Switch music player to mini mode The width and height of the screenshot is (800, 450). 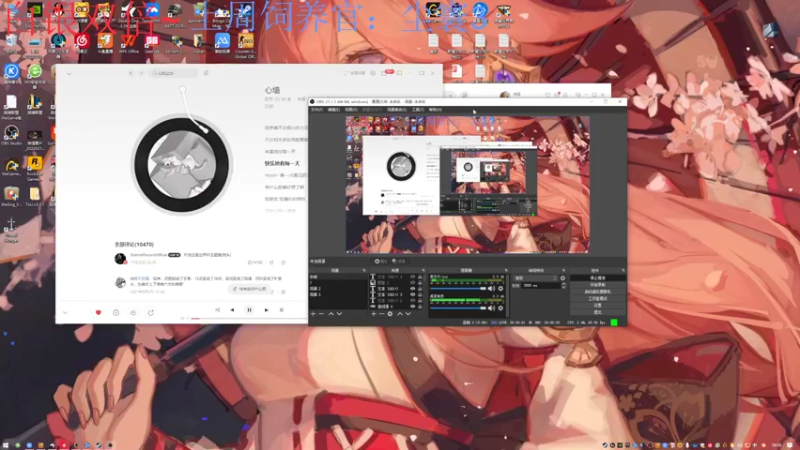pyautogui.click(x=399, y=73)
